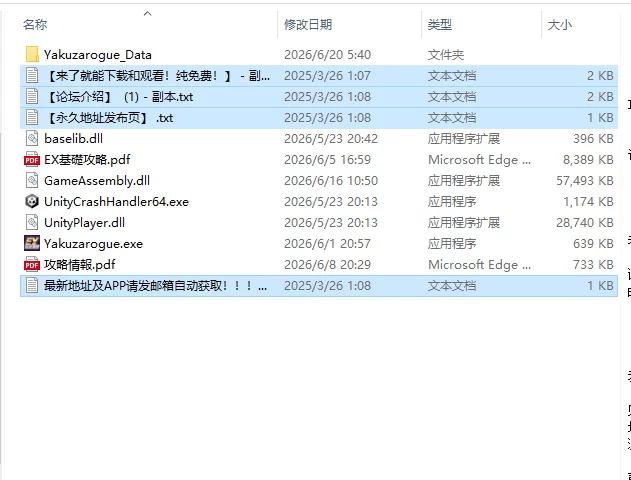
Task: Click the text file icon for 【来了就能下载和观看！纯免费！】
Action: pyautogui.click(x=32, y=75)
